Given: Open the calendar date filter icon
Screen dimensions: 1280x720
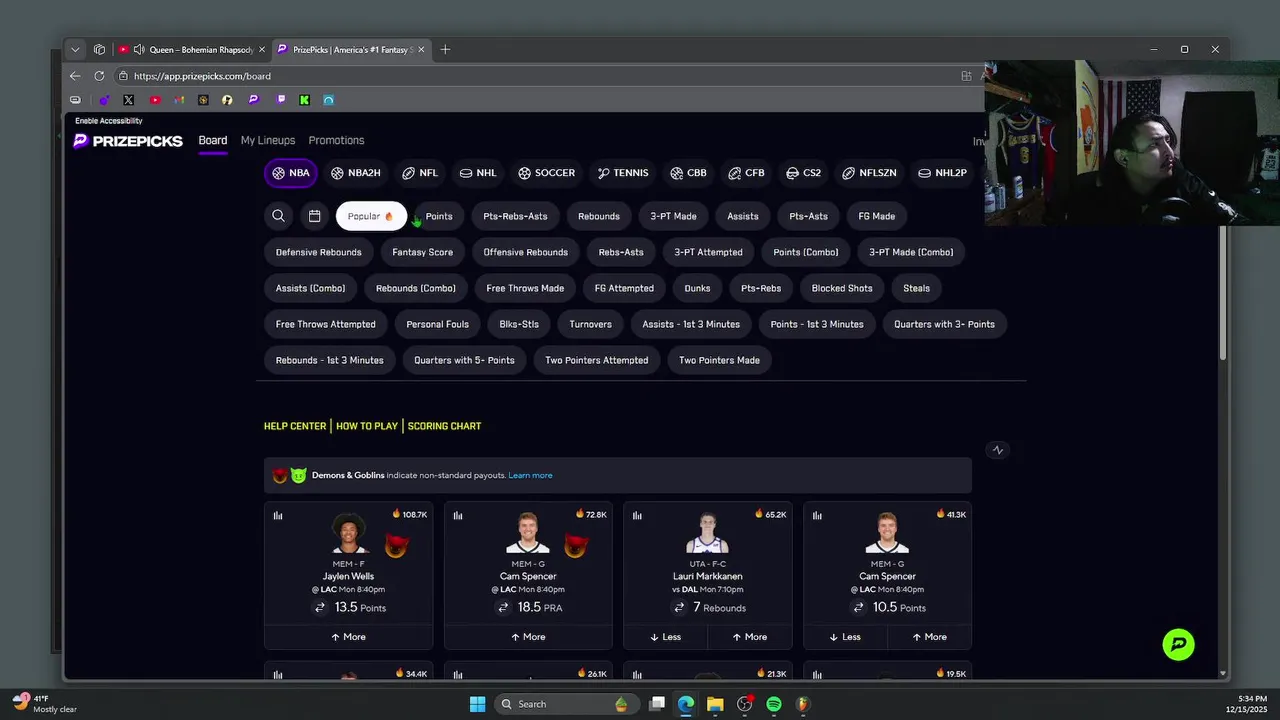Looking at the screenshot, I should point(314,216).
